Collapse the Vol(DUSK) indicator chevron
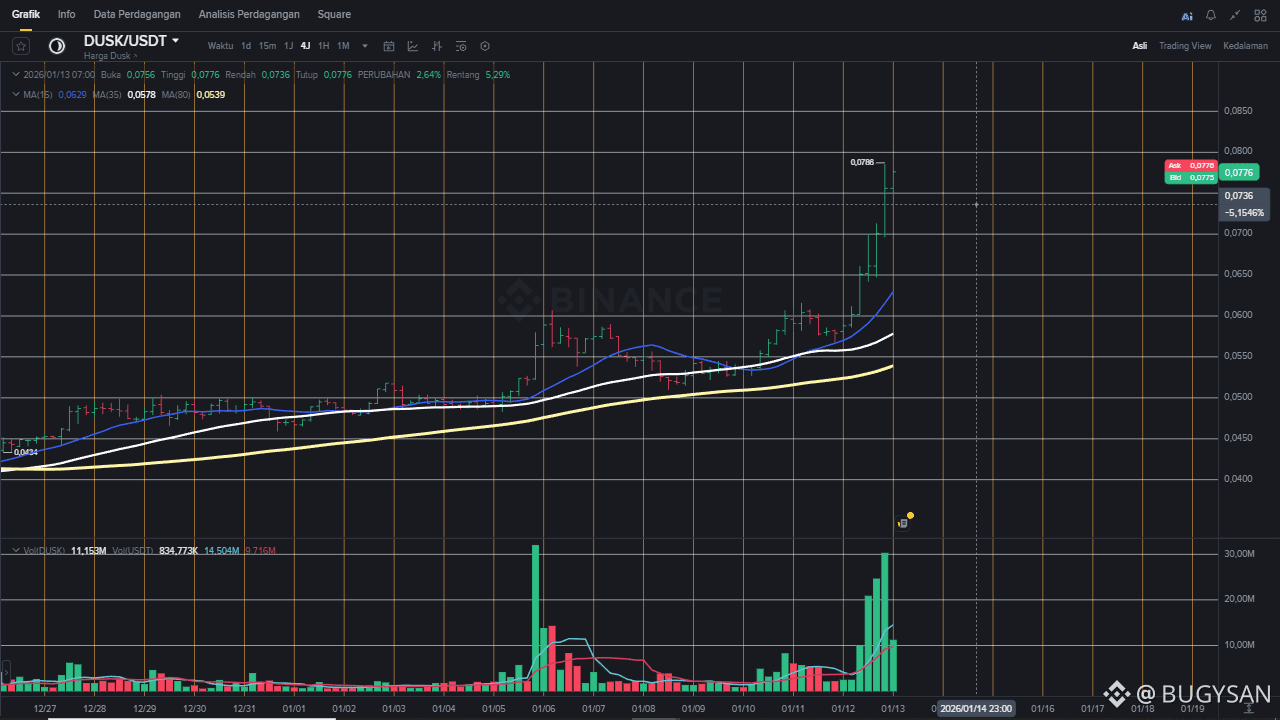1280x720 pixels. pyautogui.click(x=15, y=550)
